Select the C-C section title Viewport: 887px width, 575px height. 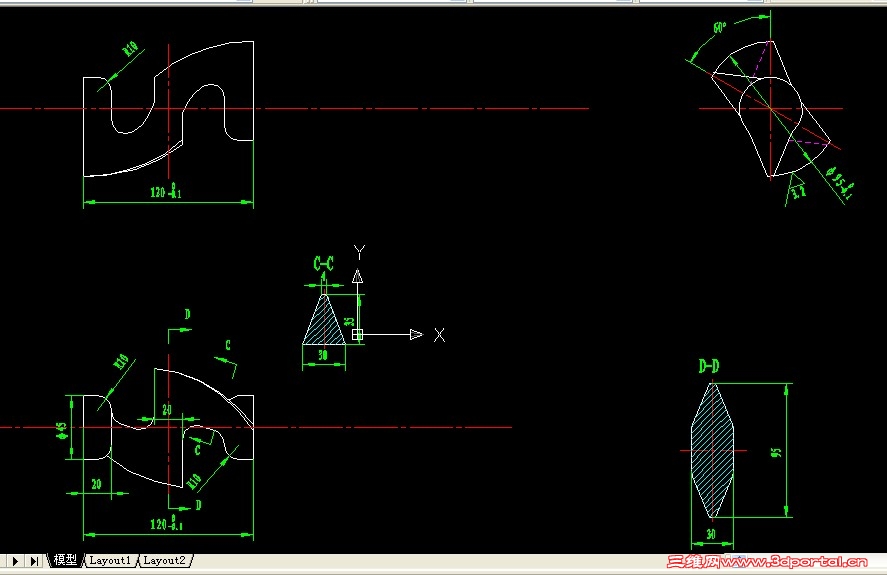point(324,263)
